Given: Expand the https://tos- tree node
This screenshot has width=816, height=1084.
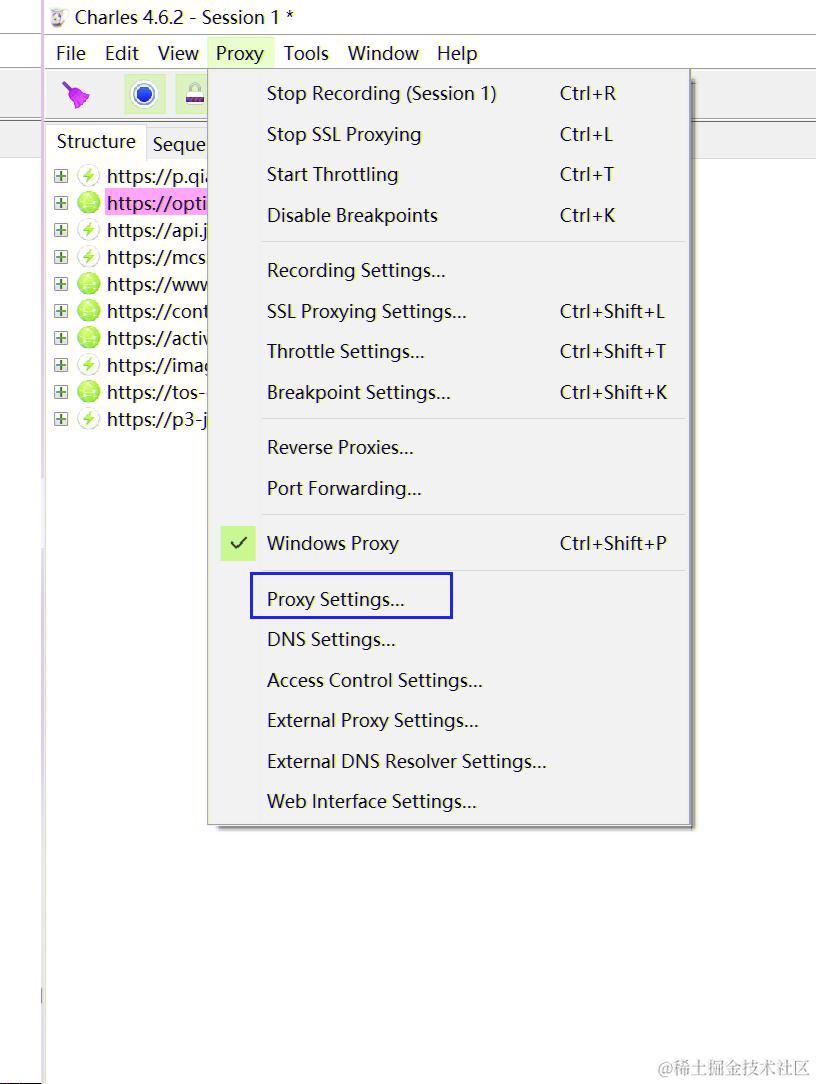Looking at the screenshot, I should click(x=61, y=391).
